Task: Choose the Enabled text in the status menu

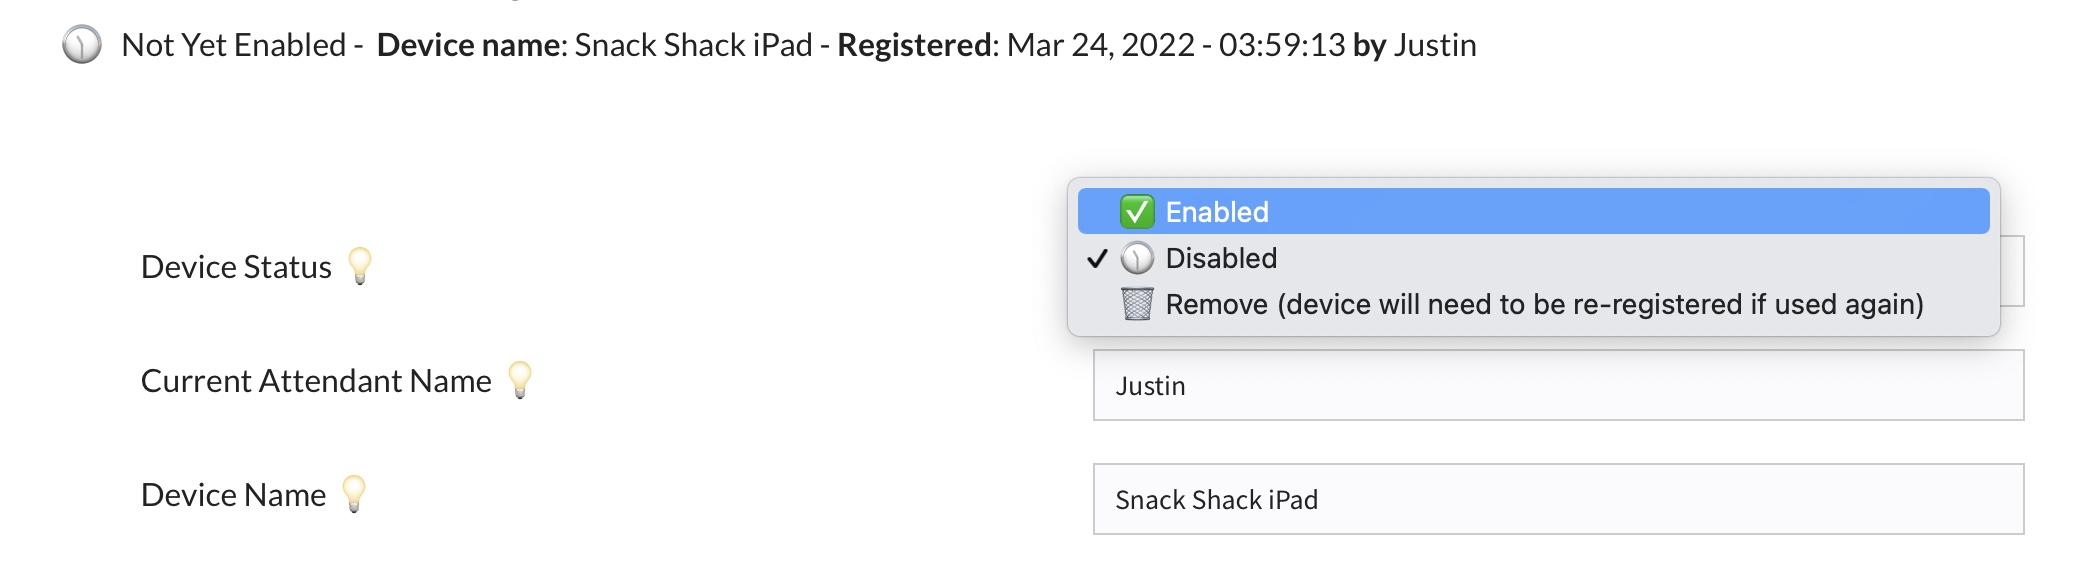Action: [1217, 212]
